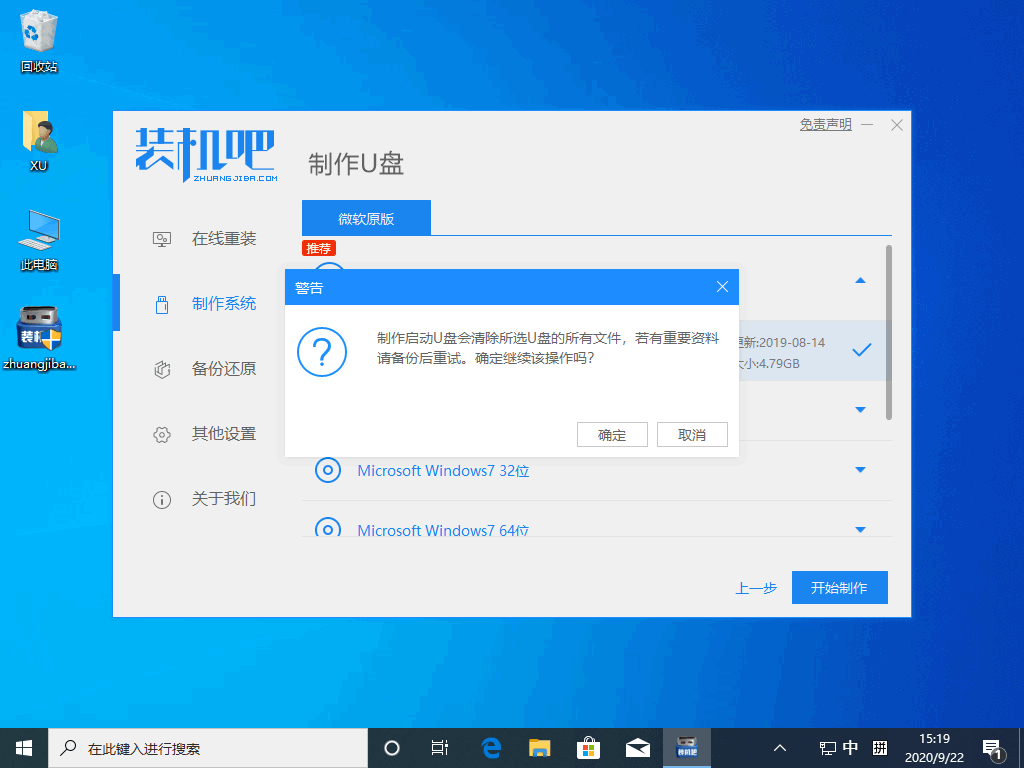Dismiss the warning via 取消
The height and width of the screenshot is (768, 1024).
[692, 434]
